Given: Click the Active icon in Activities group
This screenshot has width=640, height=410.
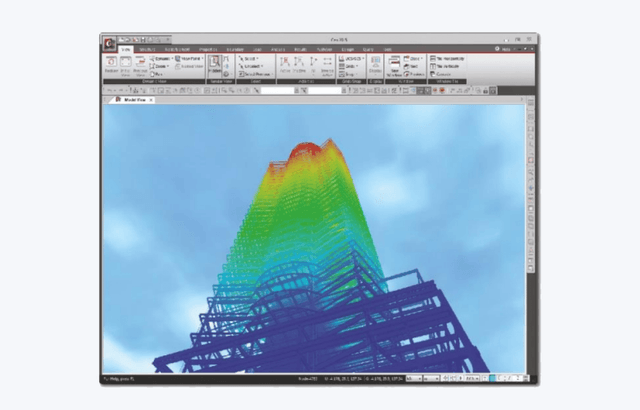Looking at the screenshot, I should [285, 64].
